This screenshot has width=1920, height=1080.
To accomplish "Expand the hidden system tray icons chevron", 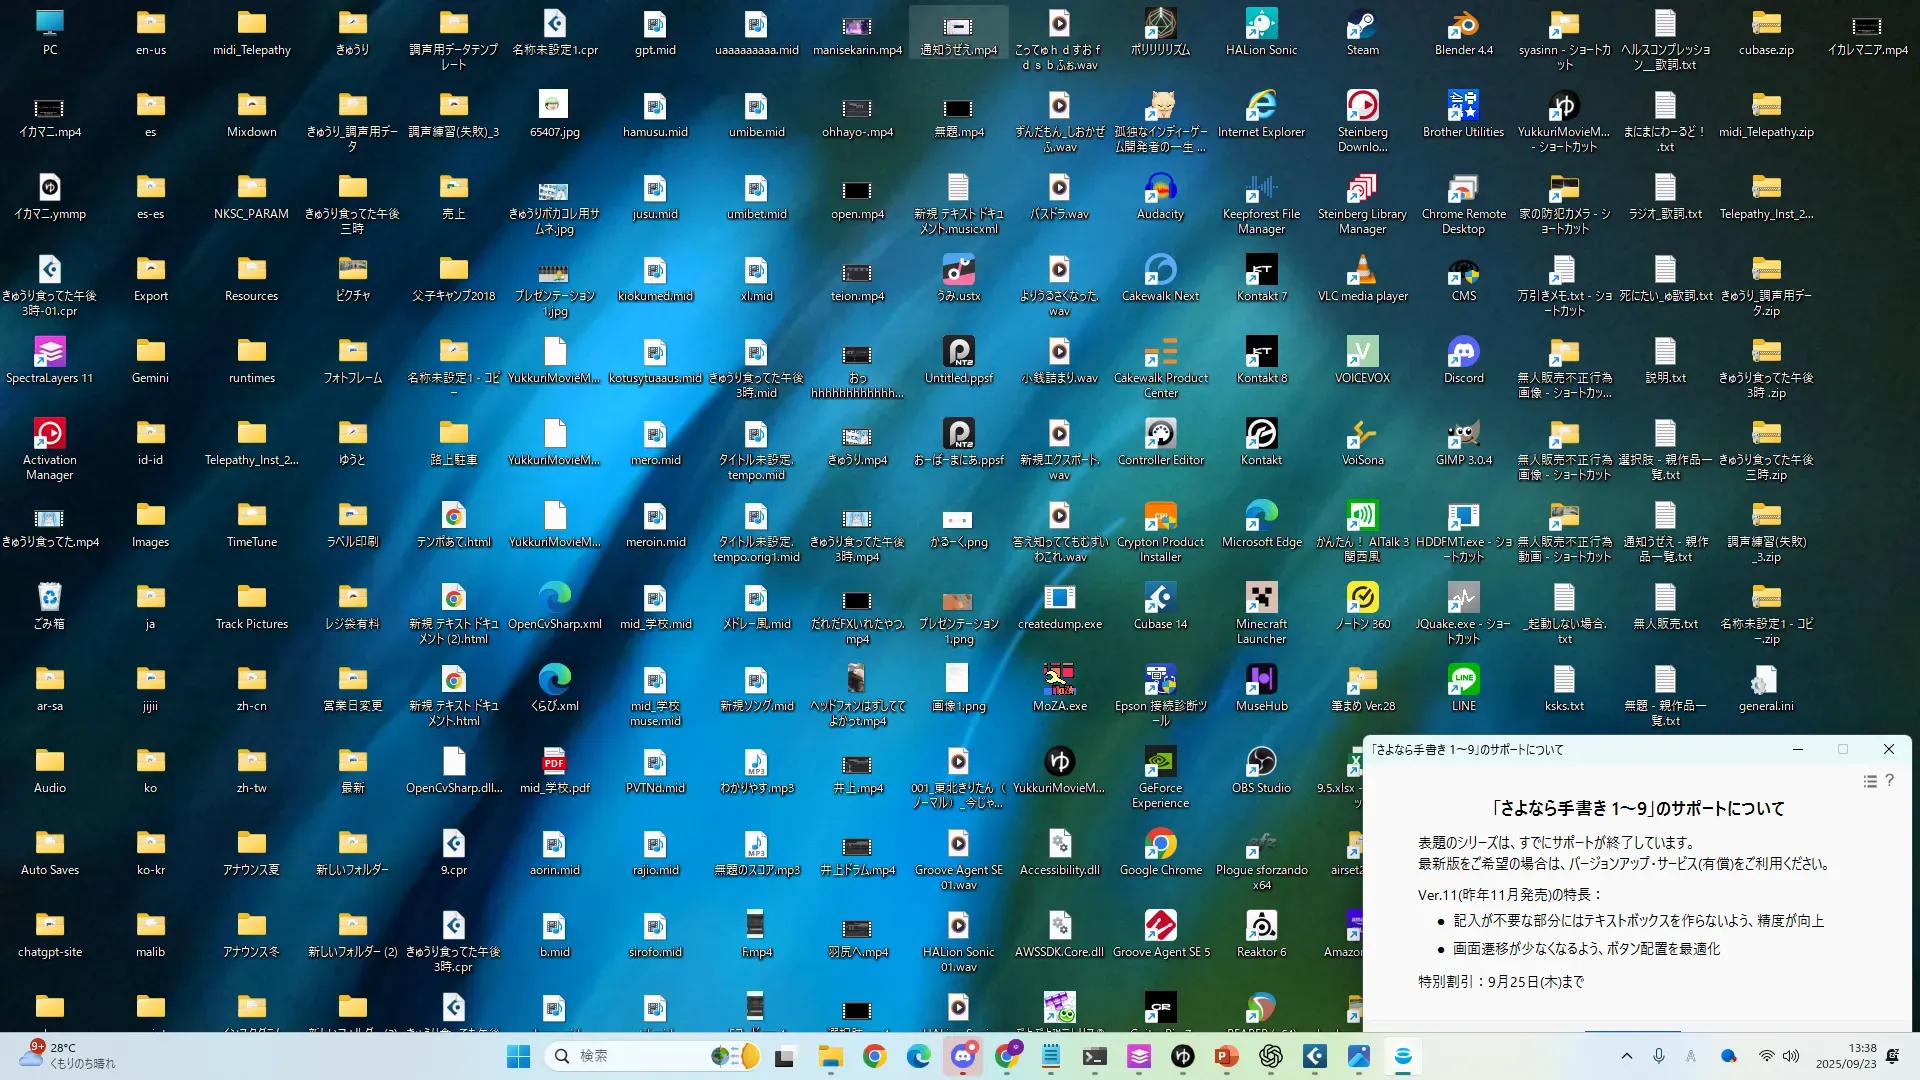I will click(x=1626, y=1056).
